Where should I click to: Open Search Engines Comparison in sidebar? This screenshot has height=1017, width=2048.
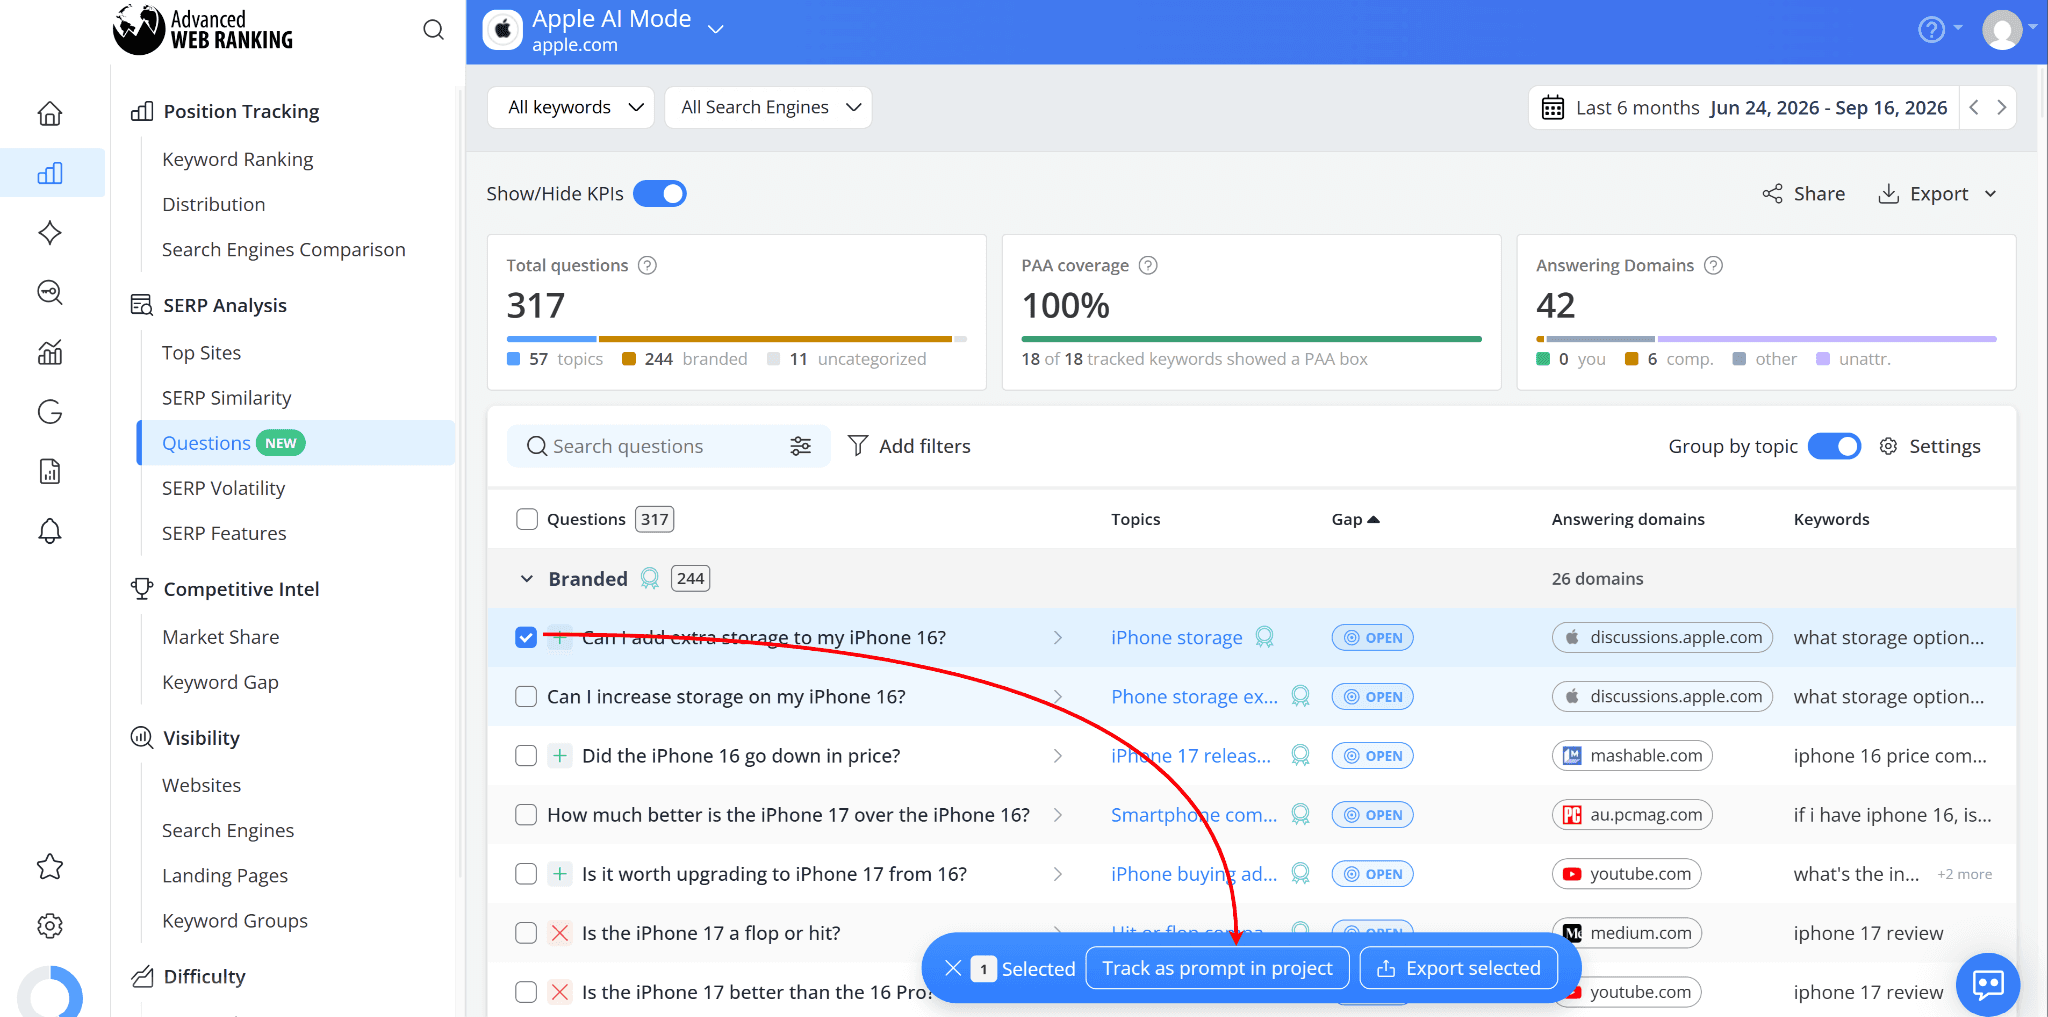[284, 249]
